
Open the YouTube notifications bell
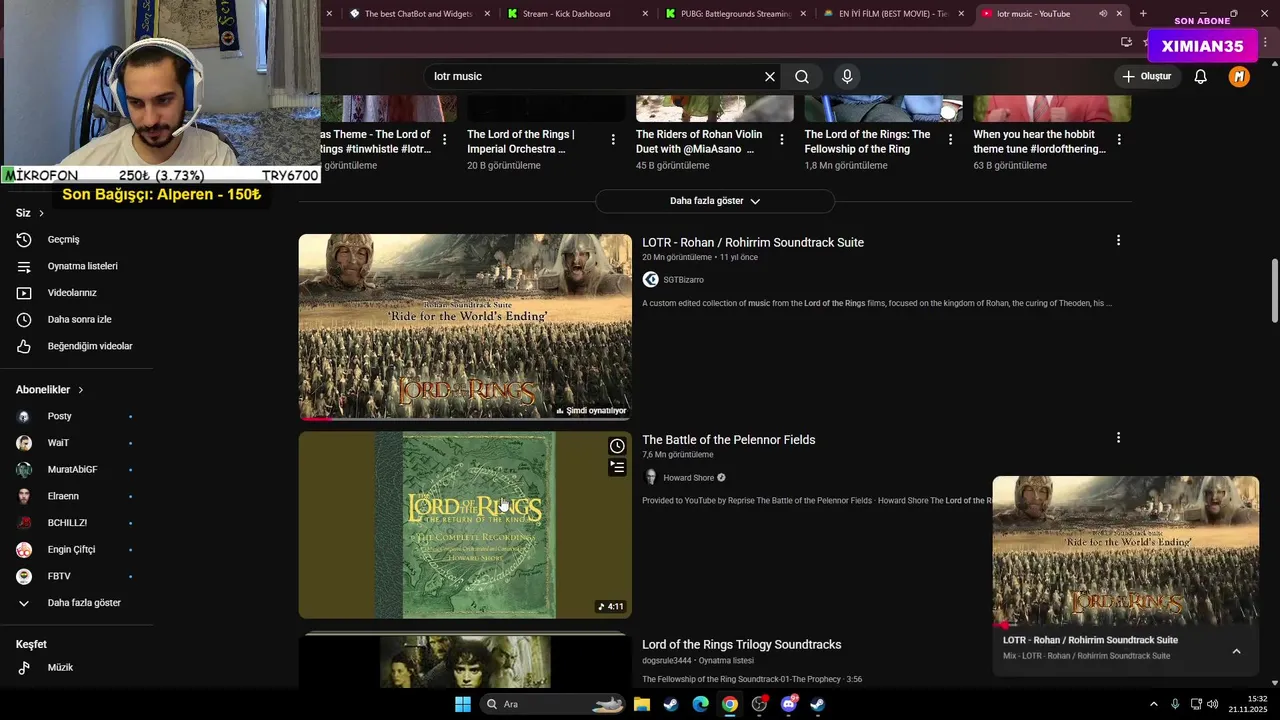coord(1200,76)
